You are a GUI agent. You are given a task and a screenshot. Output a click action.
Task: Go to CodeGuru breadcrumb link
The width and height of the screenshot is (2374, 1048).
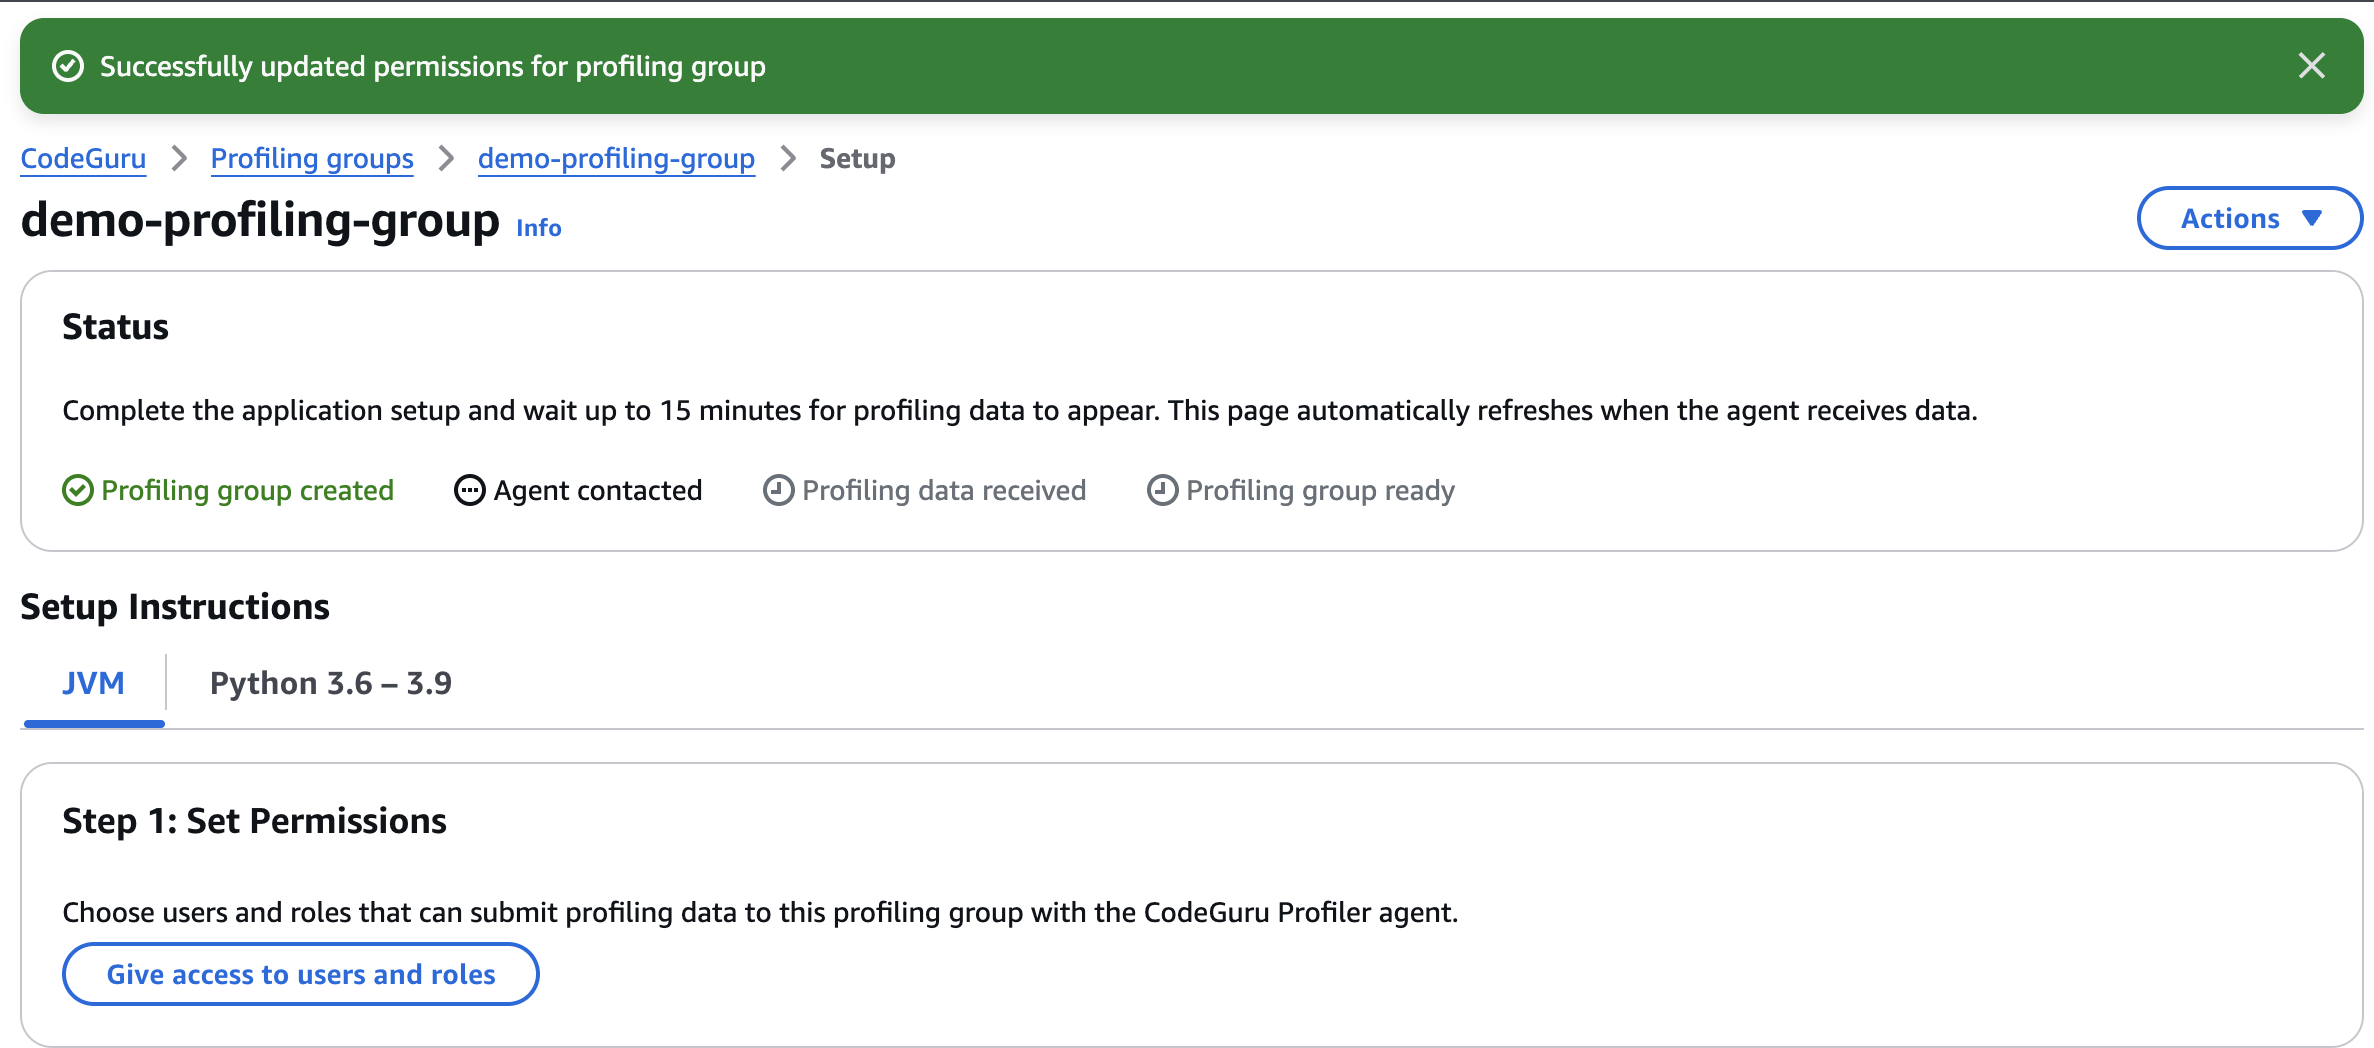point(83,158)
